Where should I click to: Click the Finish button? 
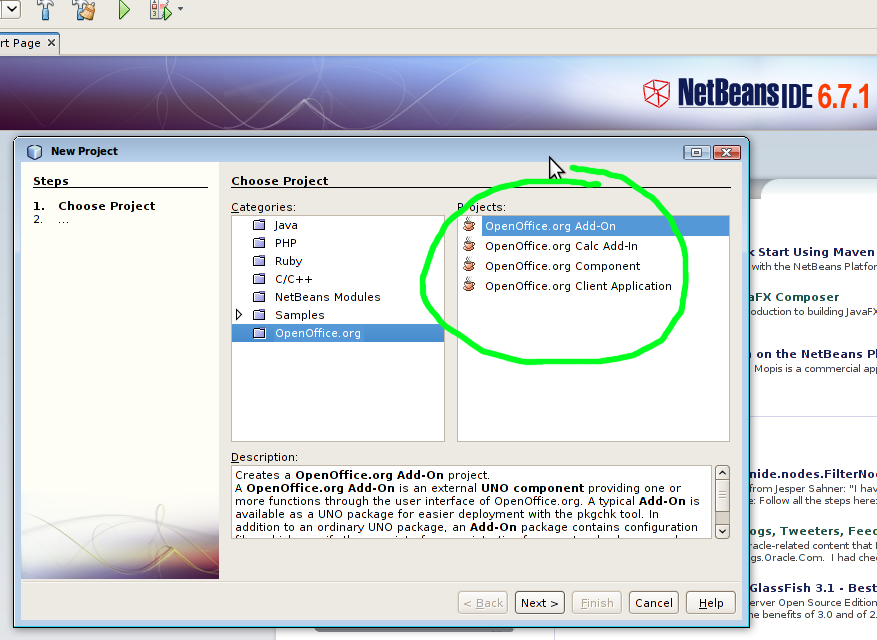(597, 603)
